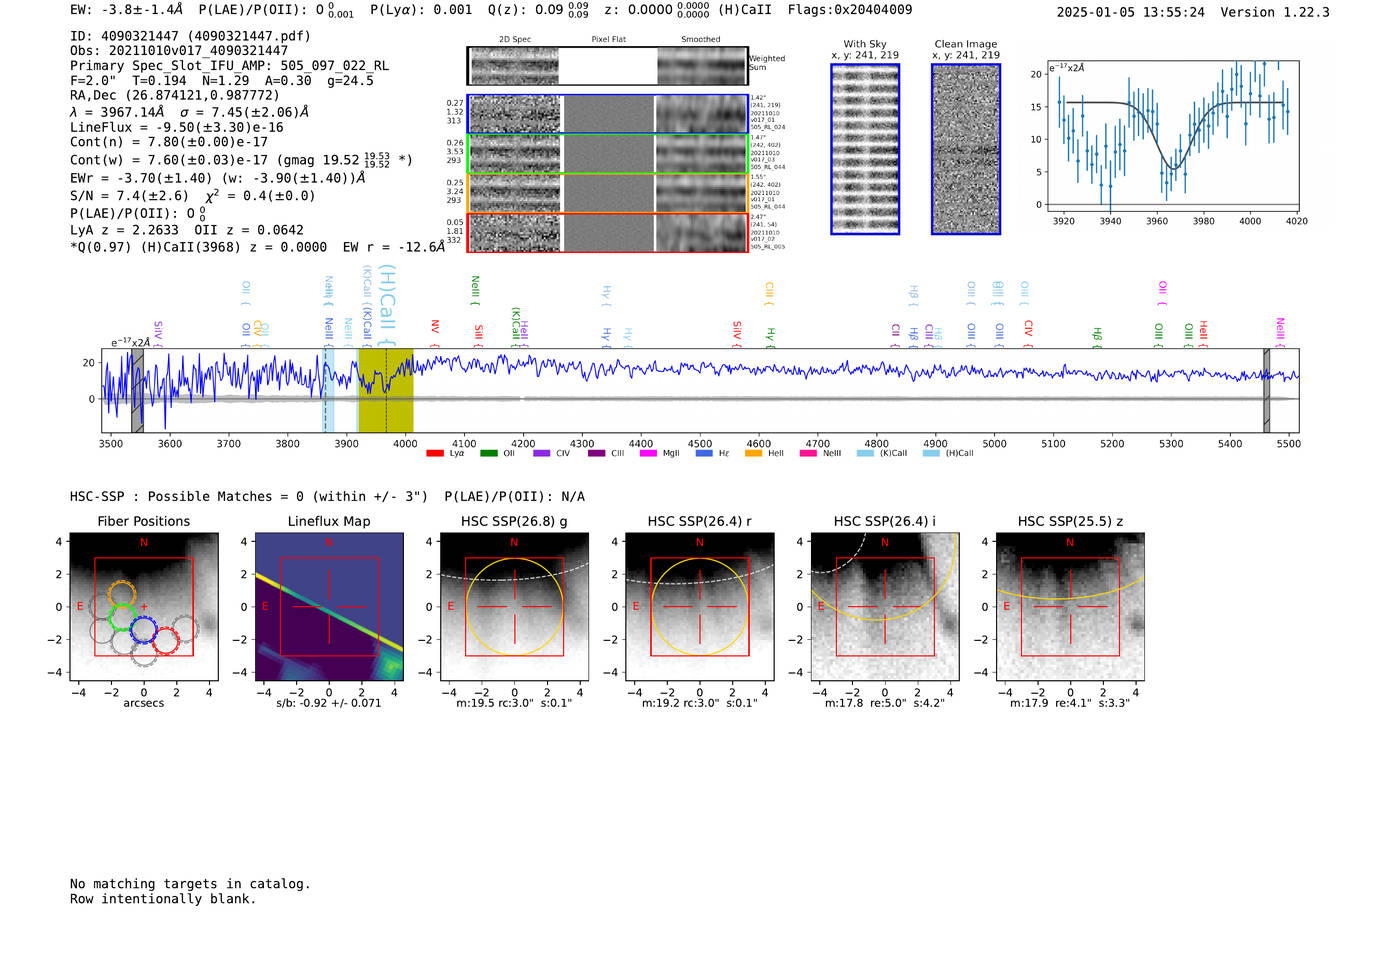The width and height of the screenshot is (1400, 953).
Task: Open the Gaussian absorption-line fit plot
Action: point(1172,137)
